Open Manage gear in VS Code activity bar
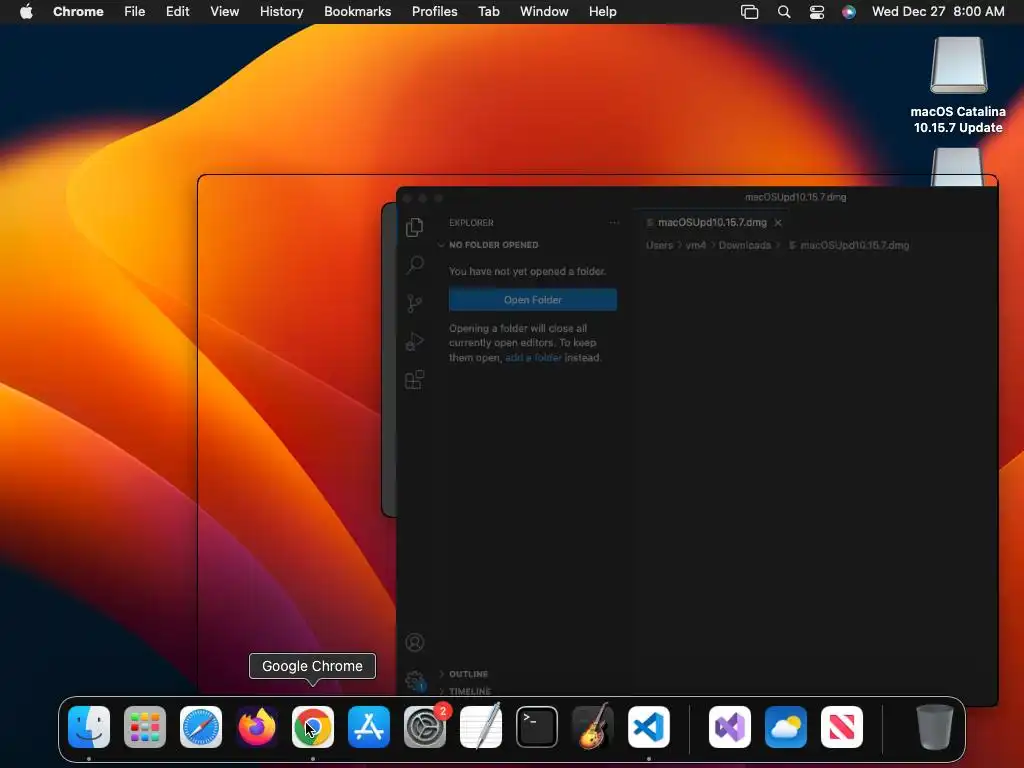The width and height of the screenshot is (1024, 768). [415, 681]
